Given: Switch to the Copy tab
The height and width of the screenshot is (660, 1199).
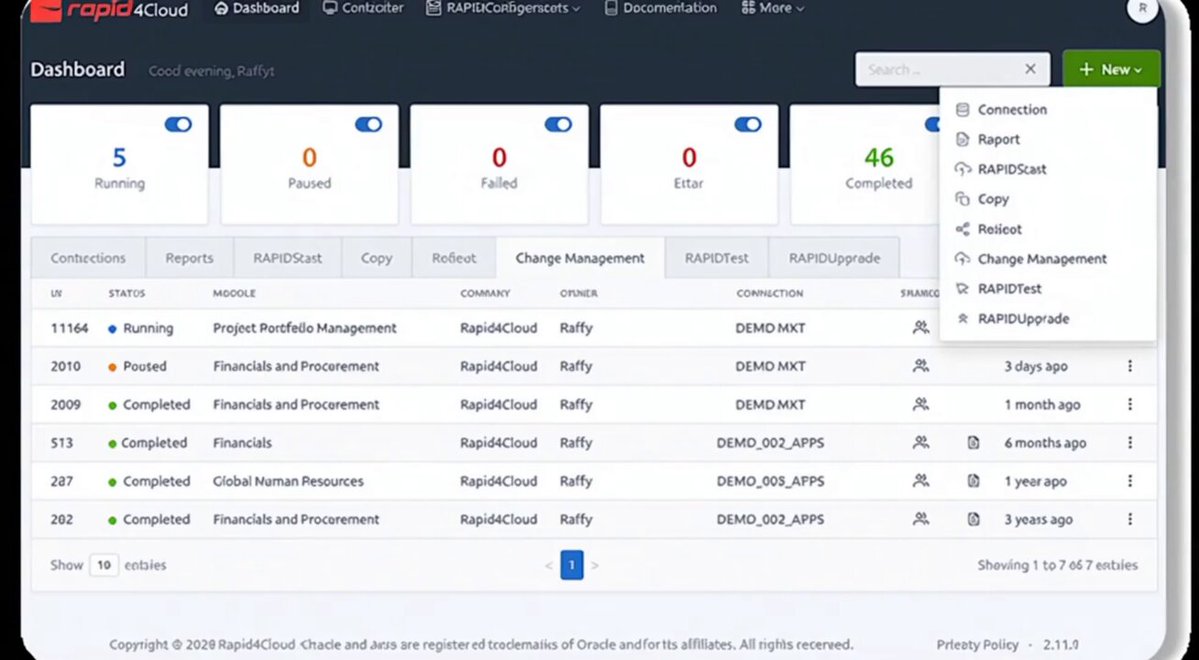Looking at the screenshot, I should pyautogui.click(x=376, y=258).
